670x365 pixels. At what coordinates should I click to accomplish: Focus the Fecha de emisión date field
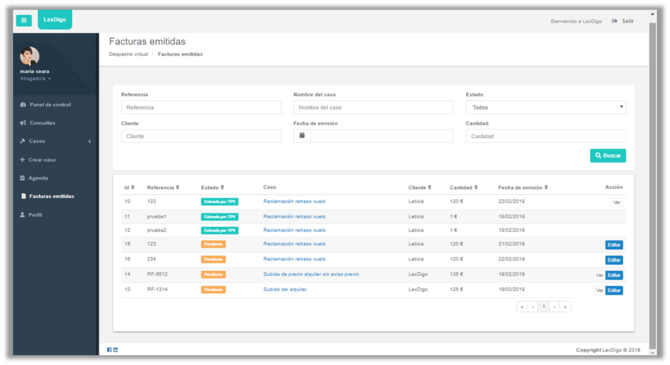click(382, 136)
